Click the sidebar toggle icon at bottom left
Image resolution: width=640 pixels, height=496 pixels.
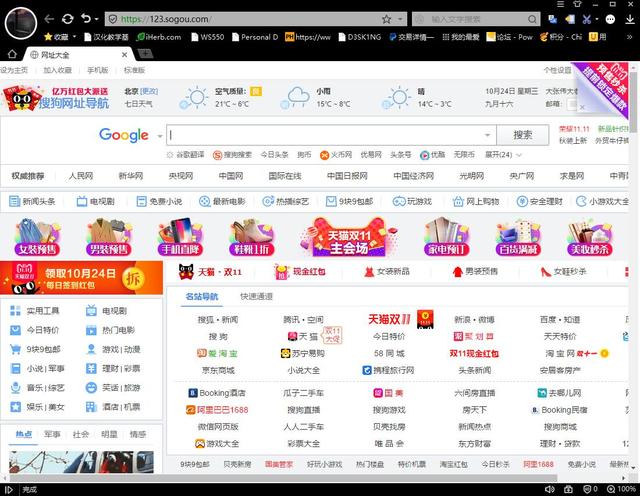click(x=9, y=489)
